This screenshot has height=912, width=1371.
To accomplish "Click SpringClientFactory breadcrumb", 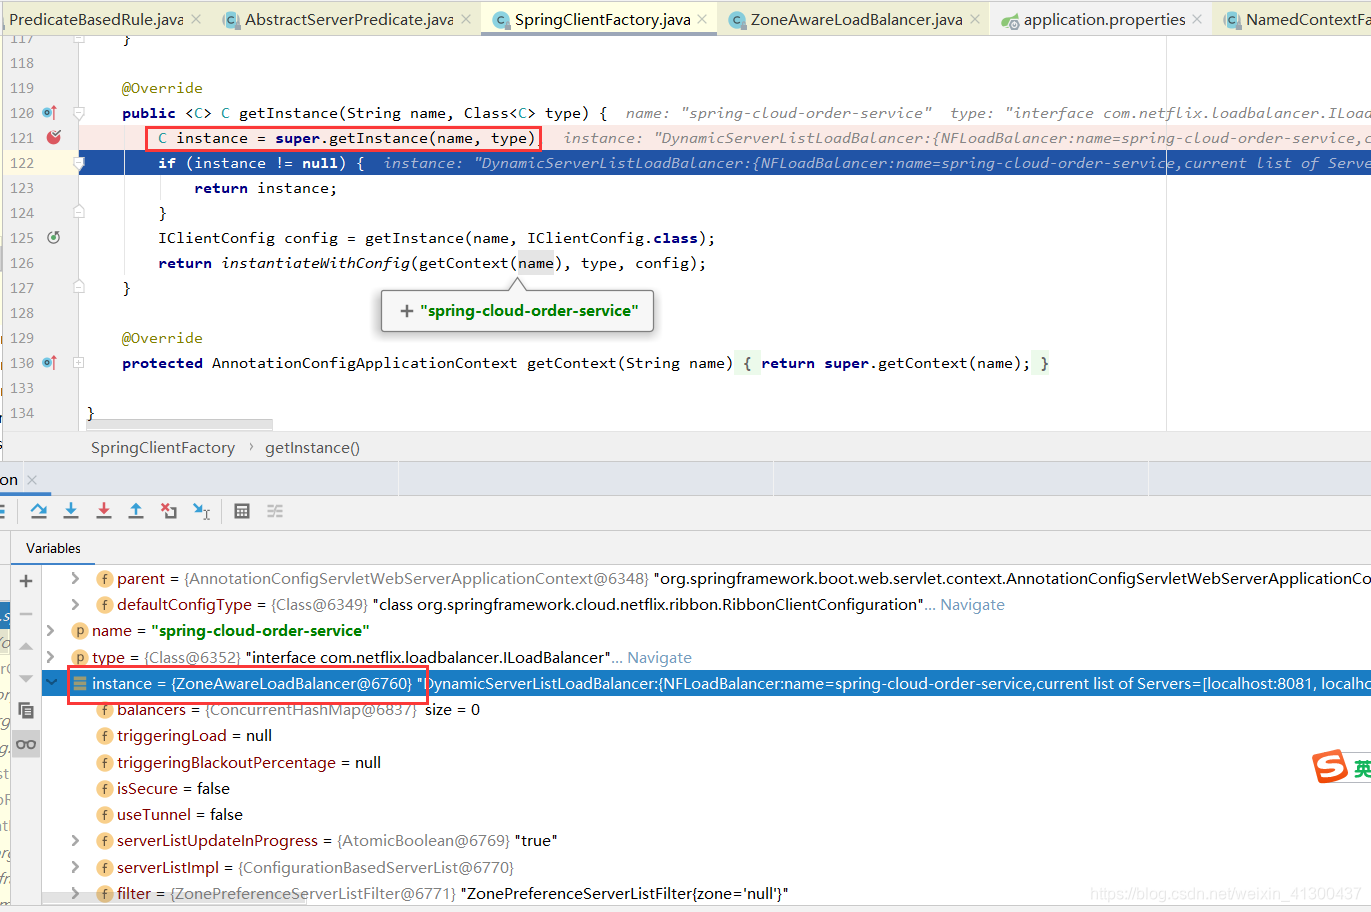I will point(163,448).
